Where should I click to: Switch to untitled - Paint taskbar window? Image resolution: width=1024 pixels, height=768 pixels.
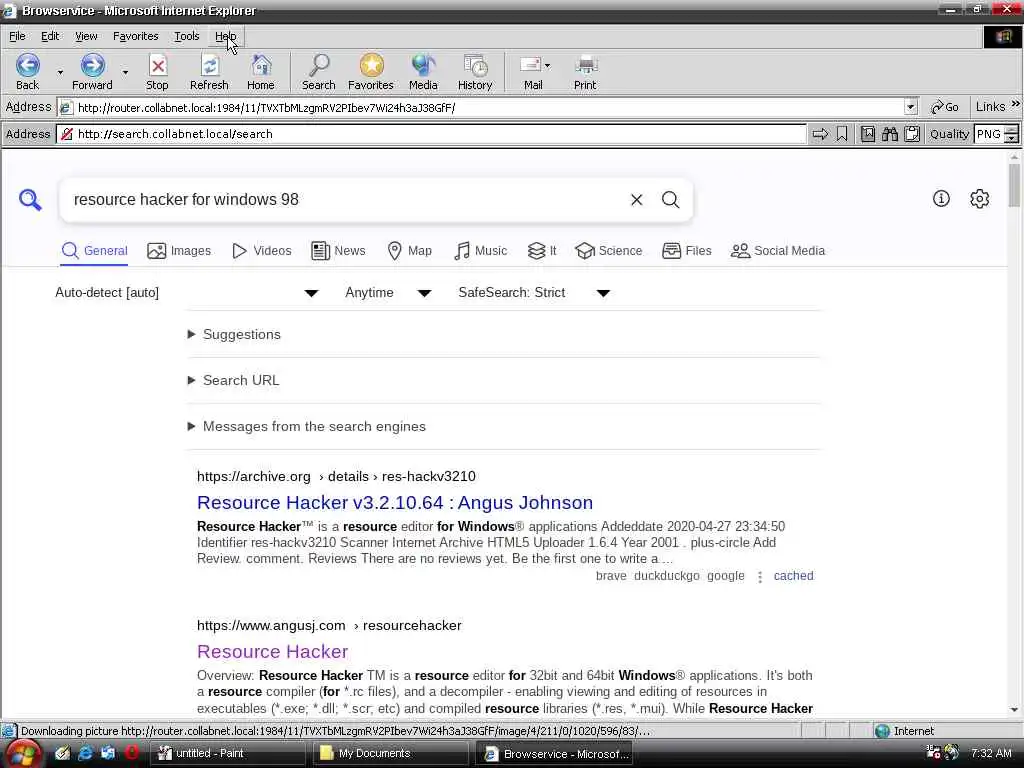point(229,754)
